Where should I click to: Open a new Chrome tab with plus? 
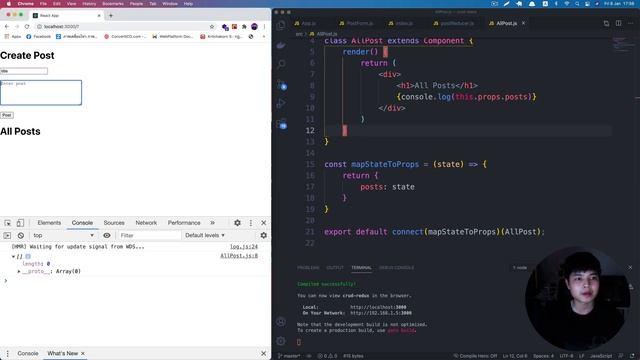pos(111,16)
